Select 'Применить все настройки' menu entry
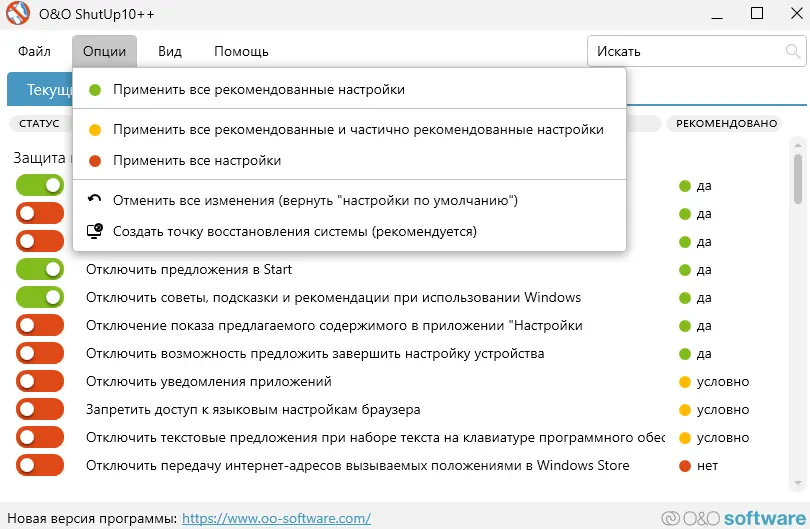 pyautogui.click(x=197, y=161)
